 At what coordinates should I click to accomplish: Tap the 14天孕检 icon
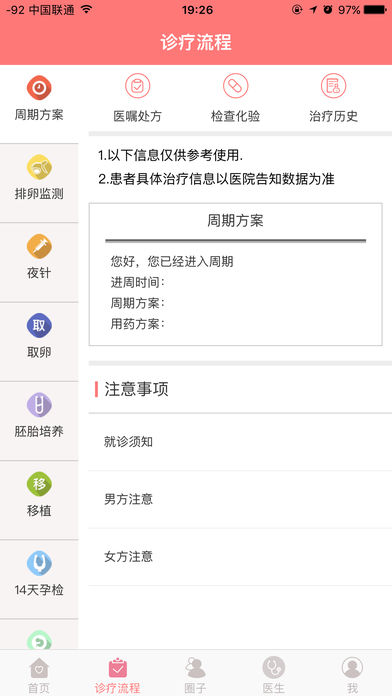click(x=39, y=563)
